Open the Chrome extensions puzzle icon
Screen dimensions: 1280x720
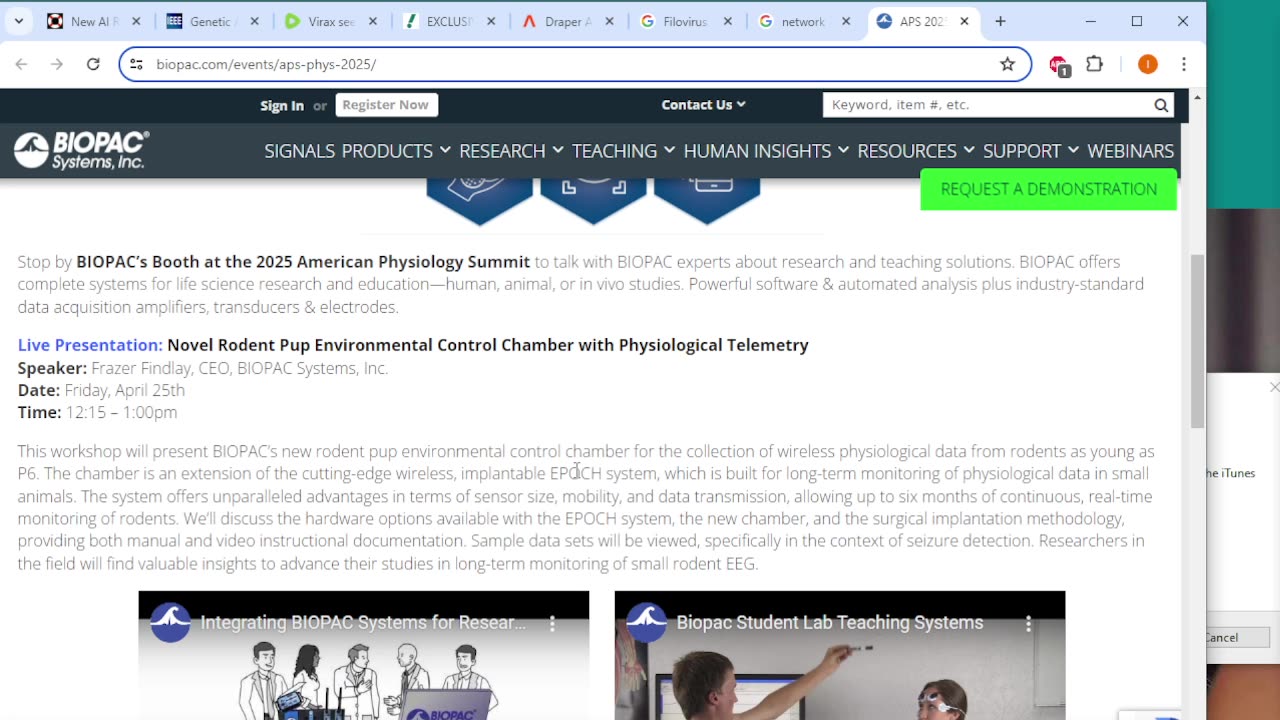(1095, 64)
